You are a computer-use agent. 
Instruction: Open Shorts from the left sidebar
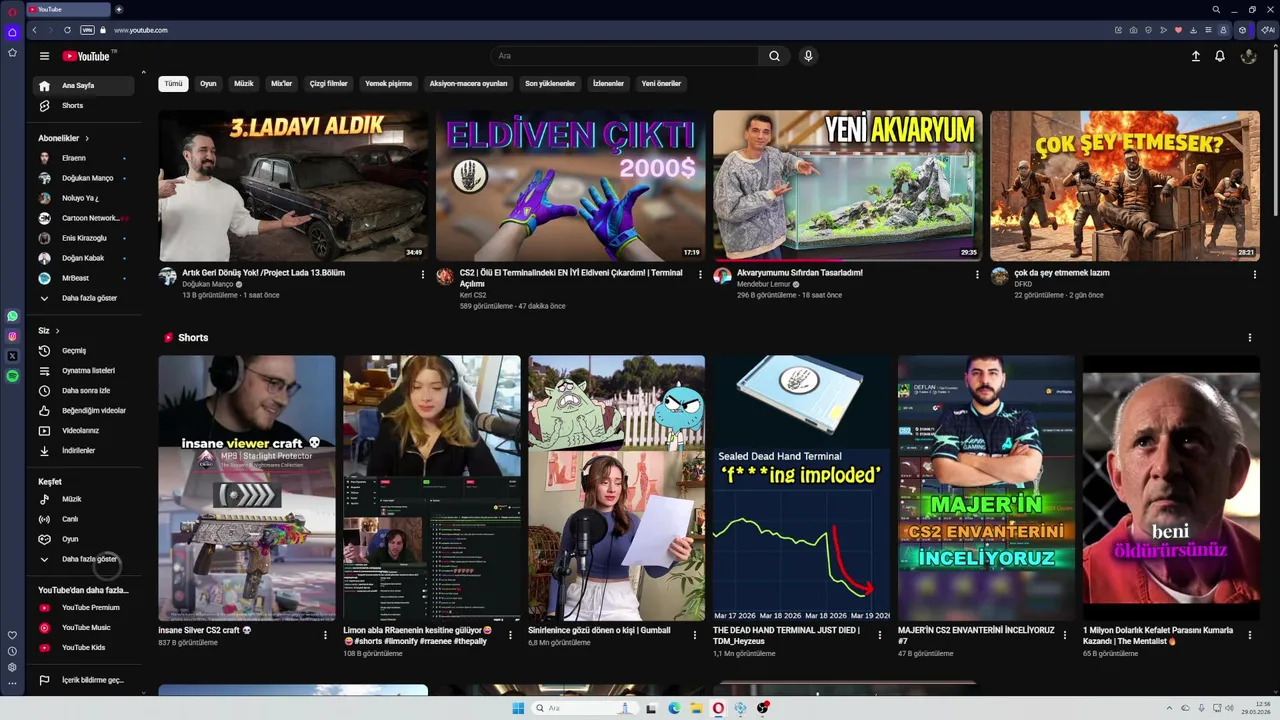pyautogui.click(x=84, y=106)
